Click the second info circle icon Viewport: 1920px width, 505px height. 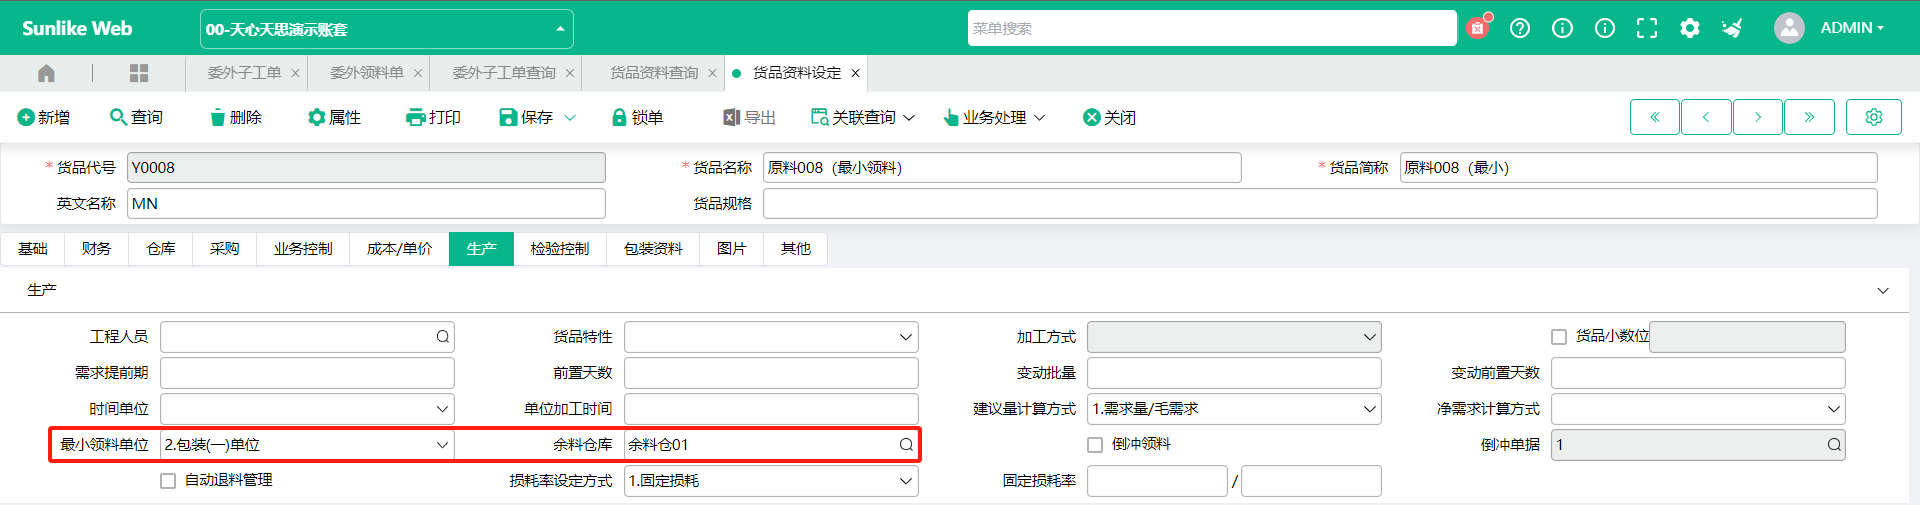(x=1605, y=28)
